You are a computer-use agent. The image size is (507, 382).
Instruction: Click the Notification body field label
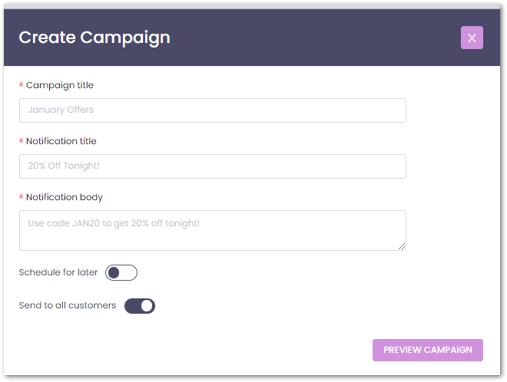[64, 197]
